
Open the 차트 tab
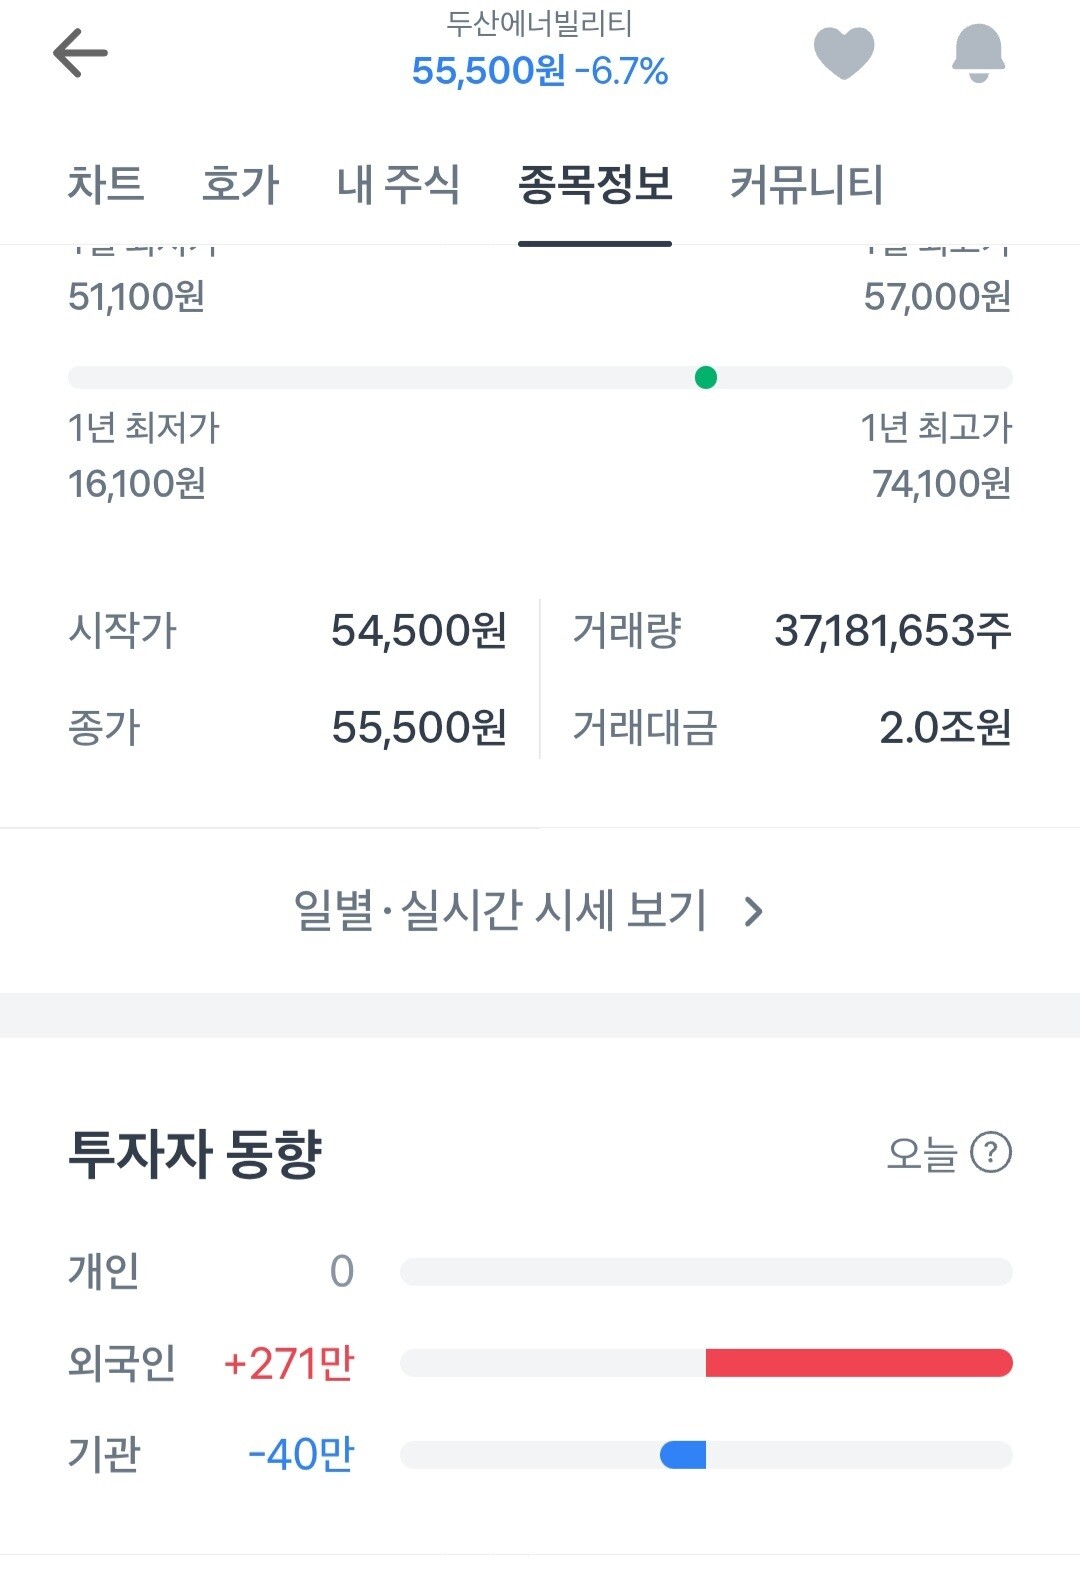[x=106, y=185]
